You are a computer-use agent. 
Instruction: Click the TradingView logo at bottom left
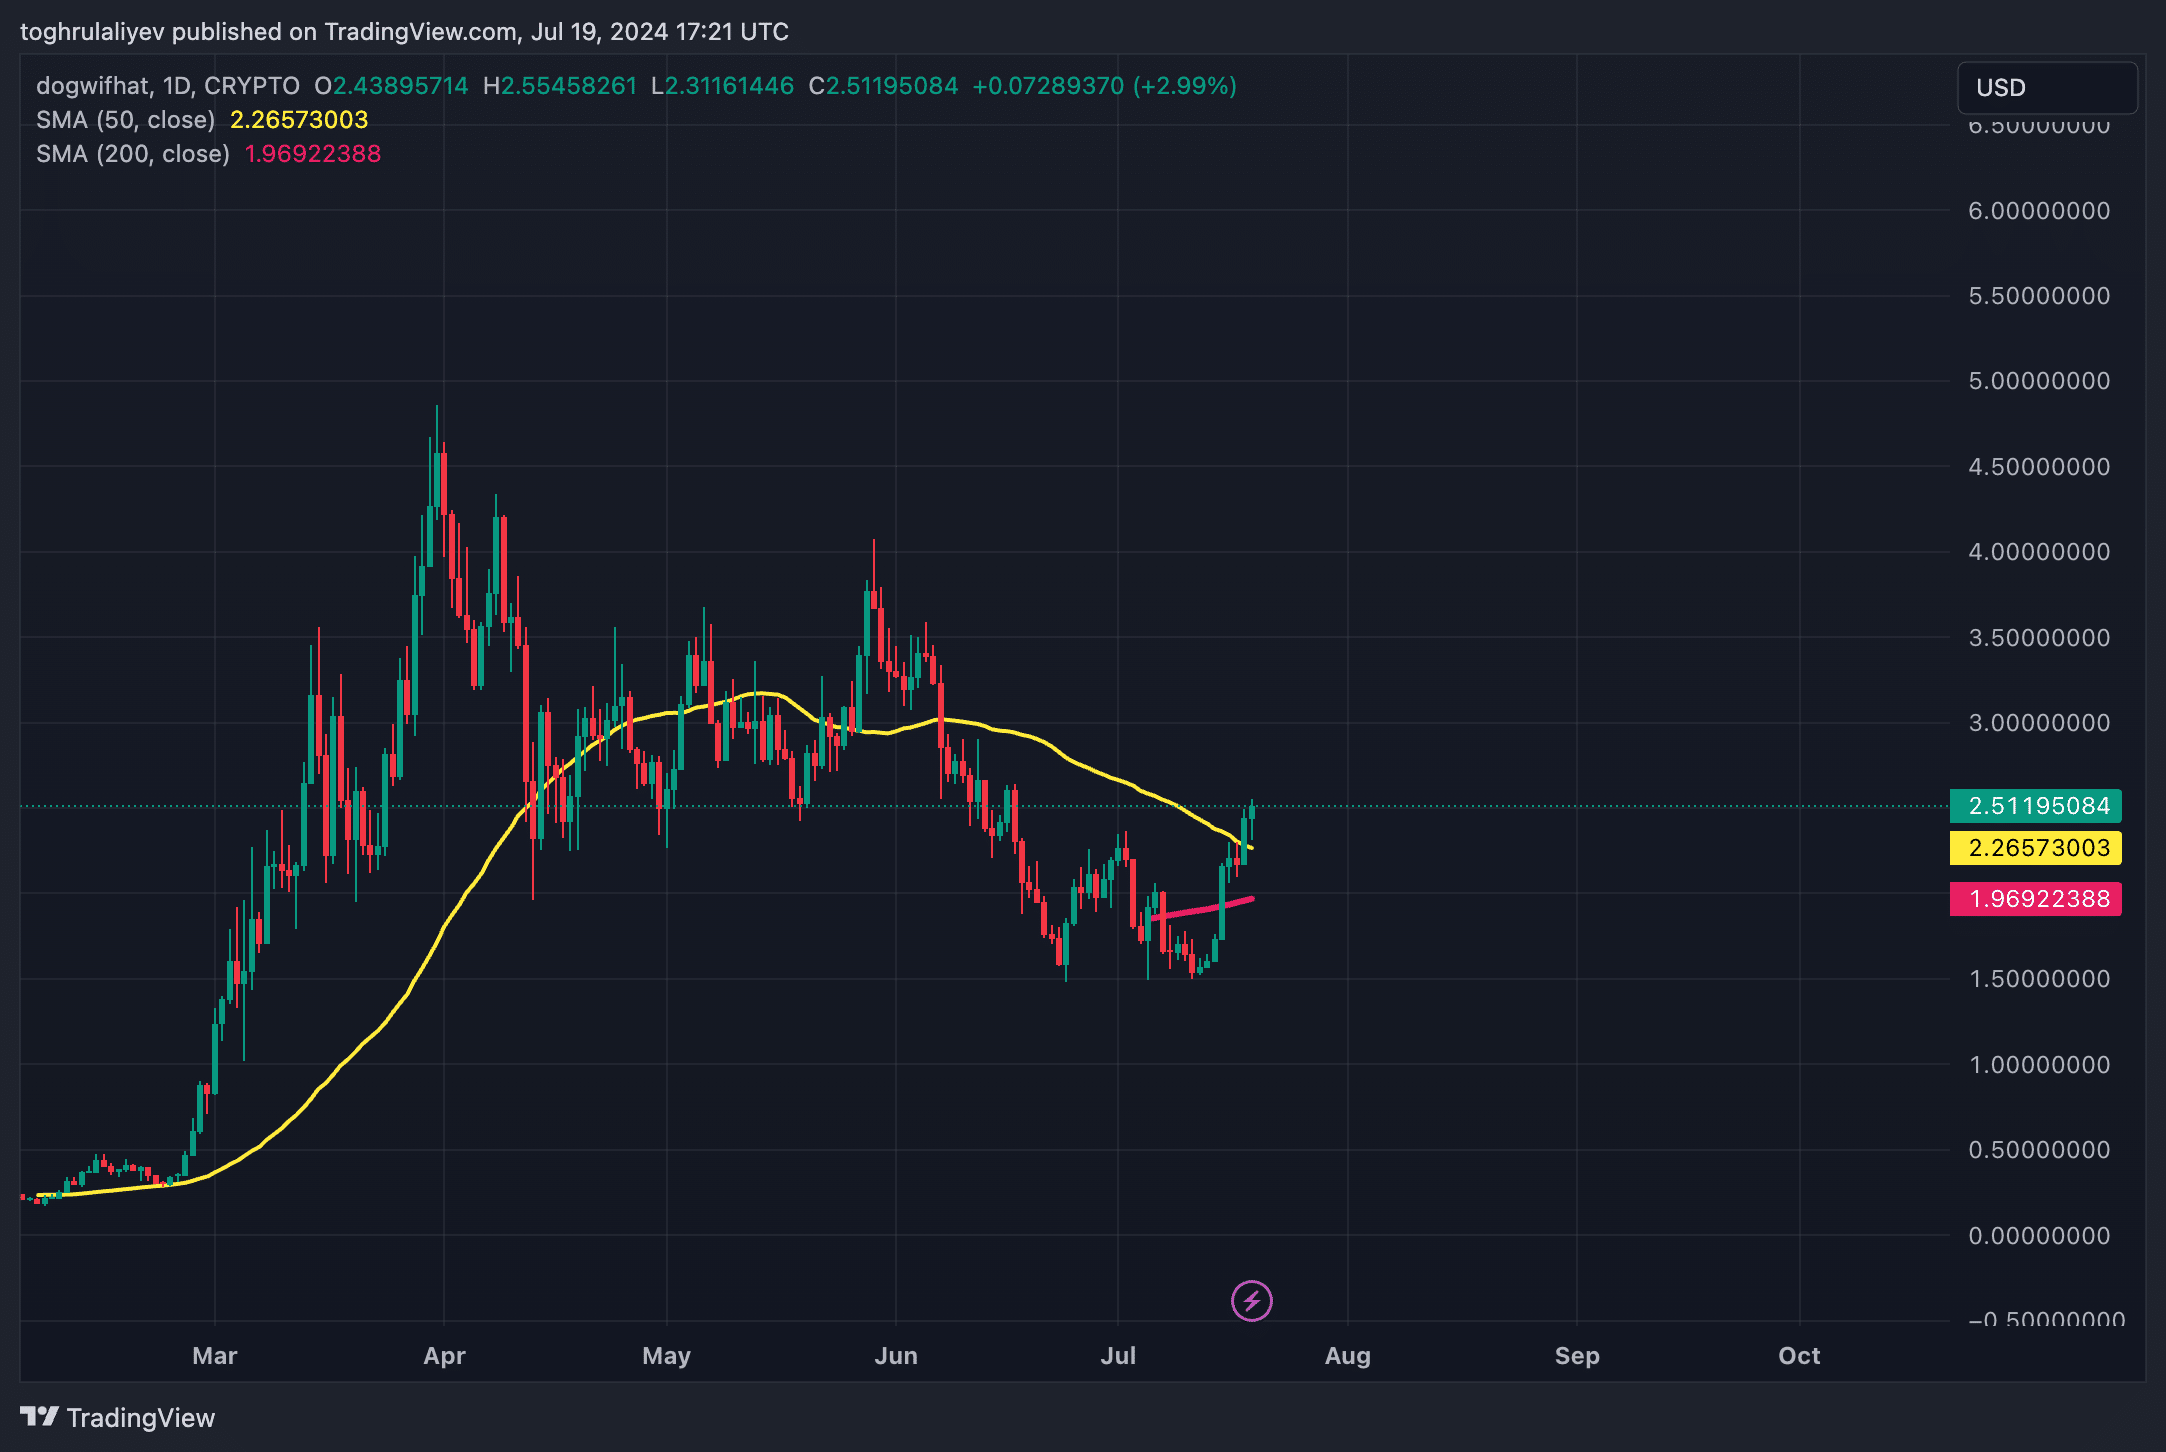(x=117, y=1417)
